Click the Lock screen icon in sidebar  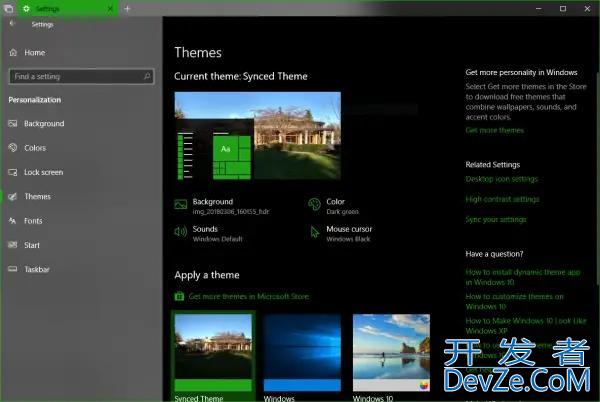tap(13, 172)
